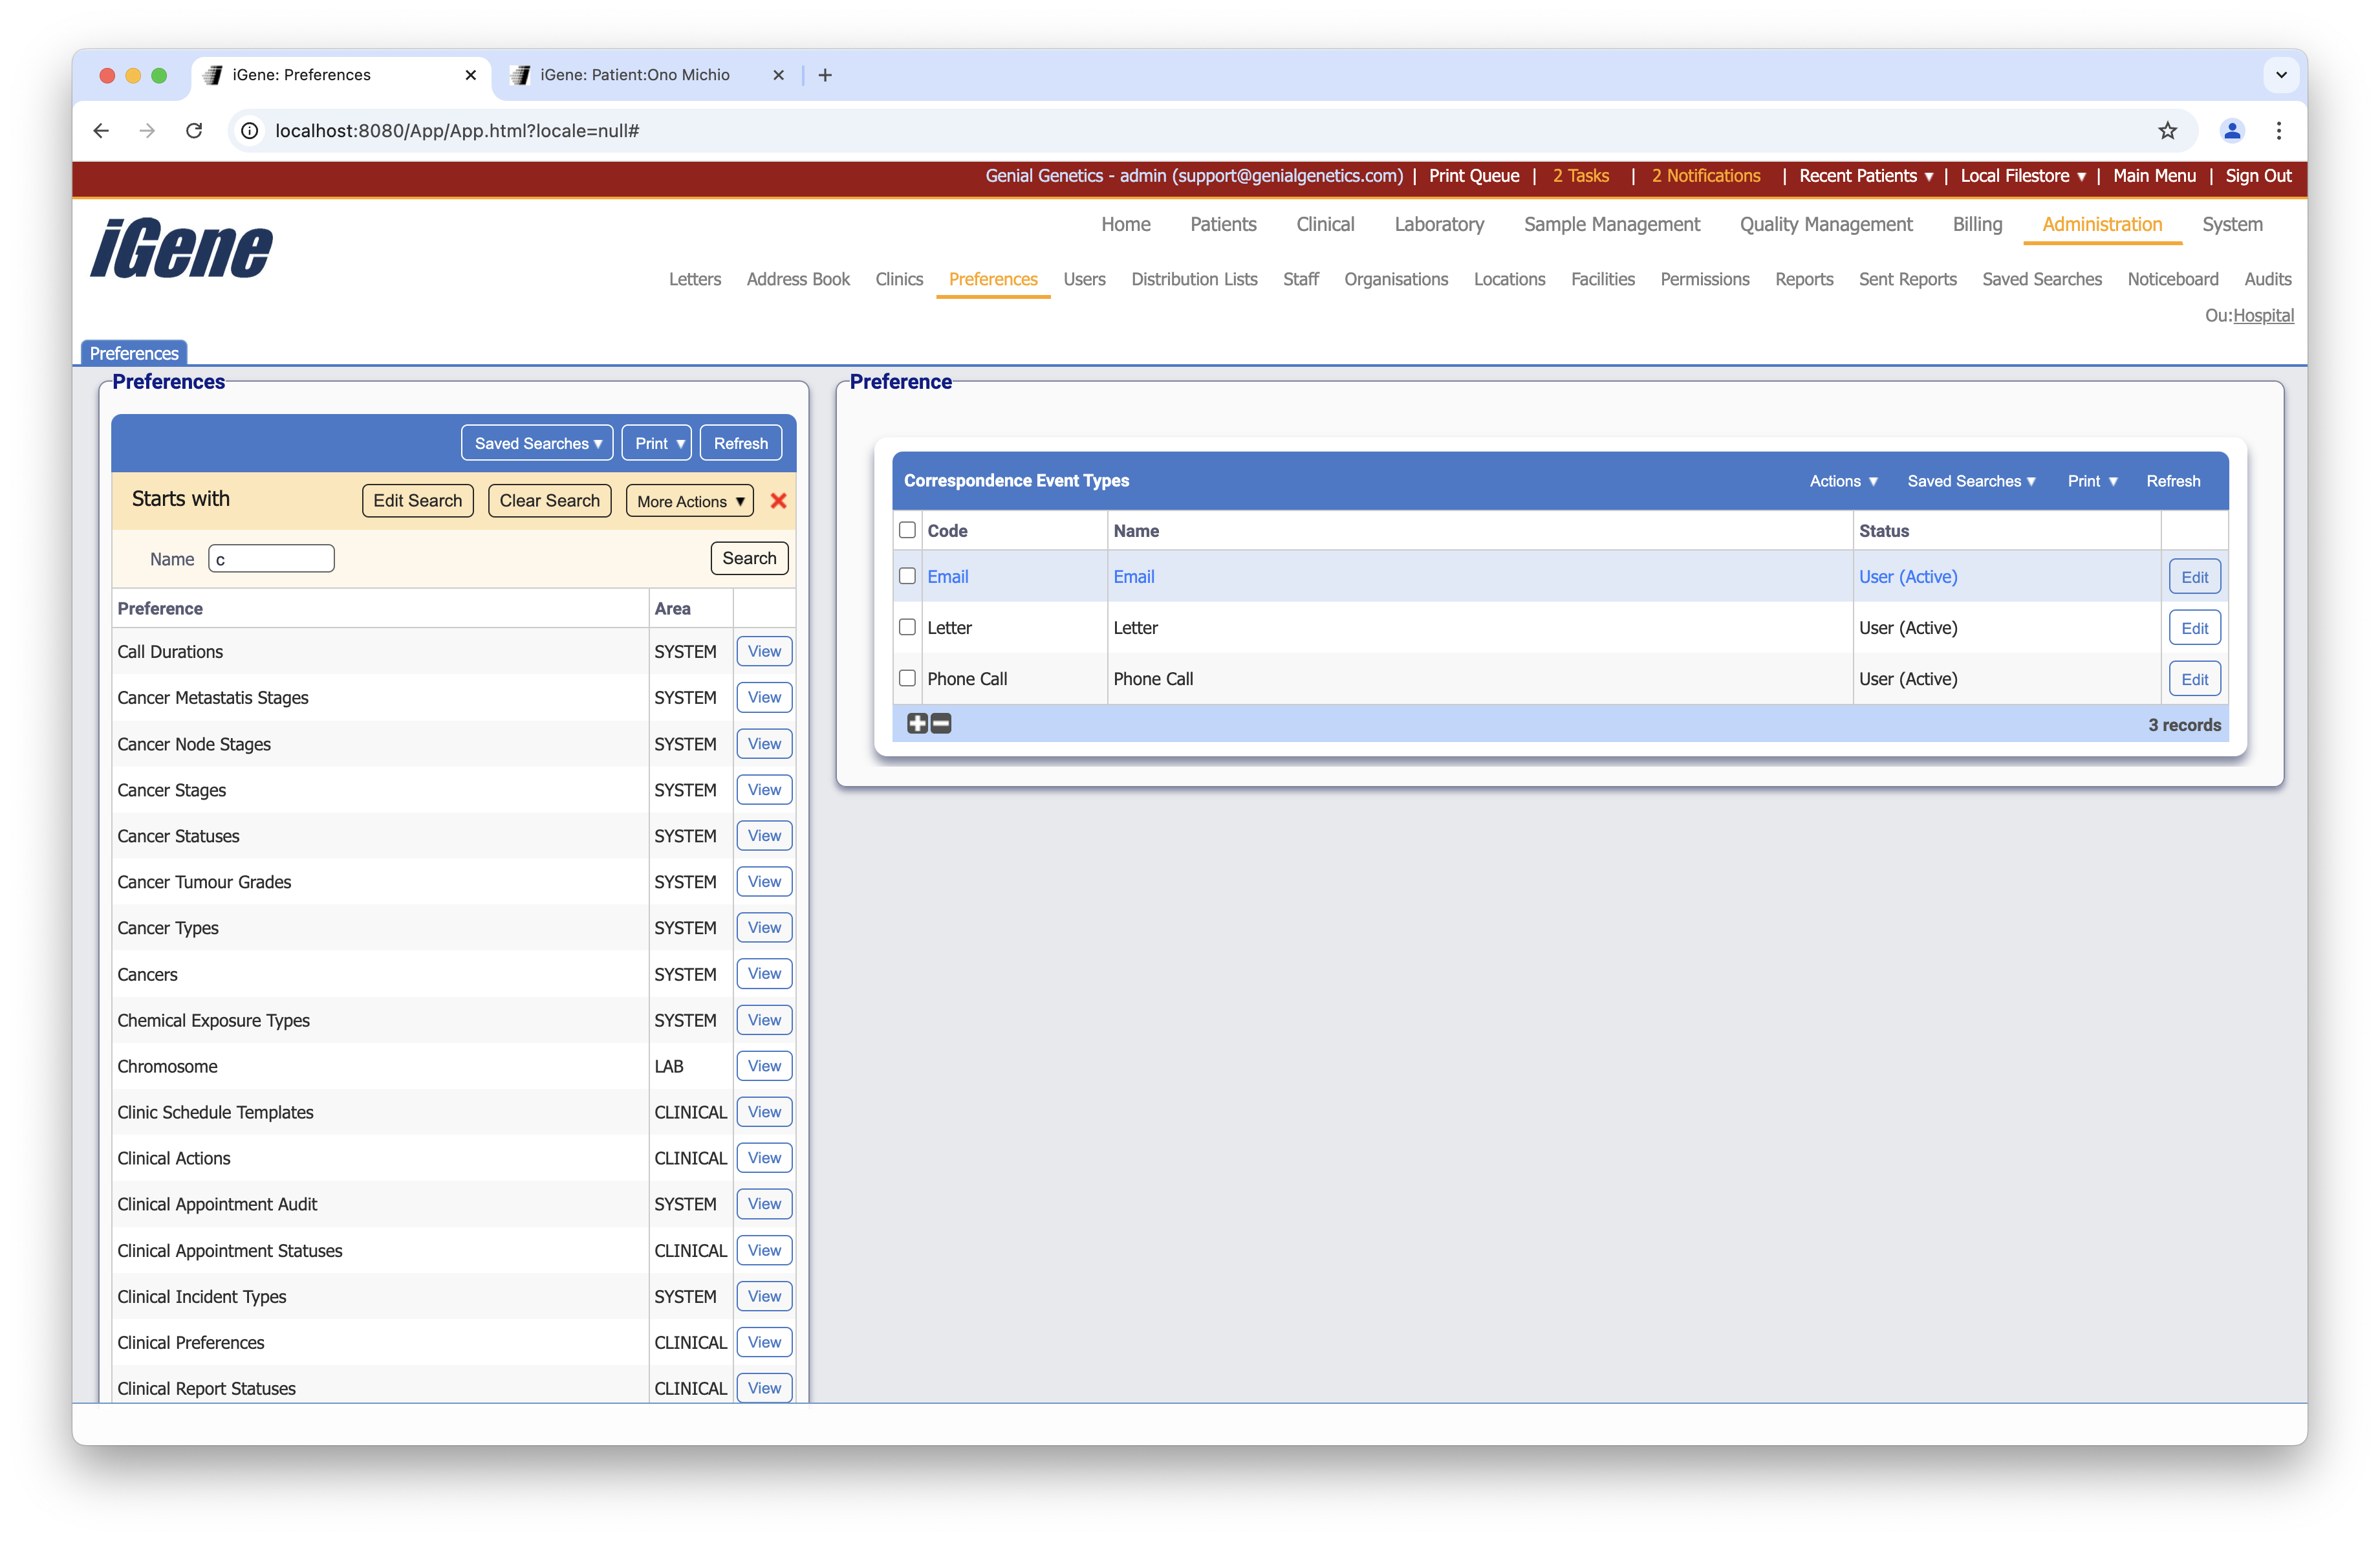Click the red X to remove the search
The image size is (2380, 1541).
[778, 501]
